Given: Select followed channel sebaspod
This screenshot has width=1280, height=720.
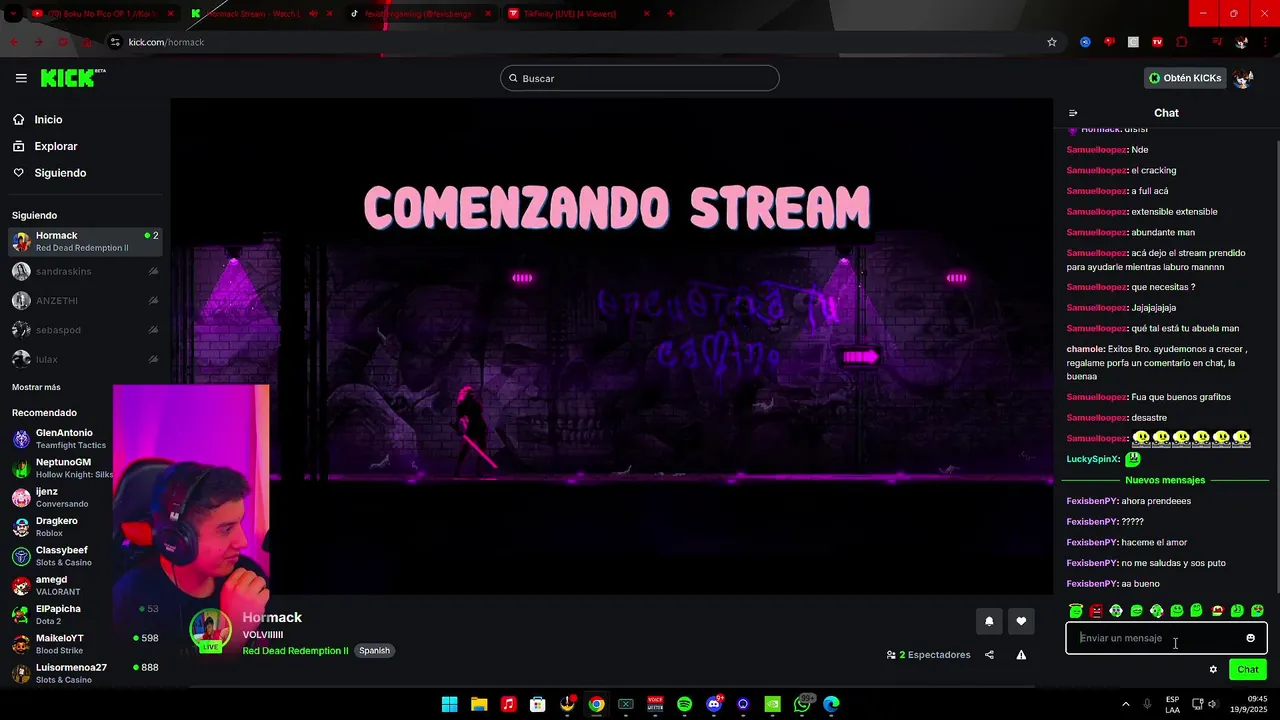Looking at the screenshot, I should pos(85,329).
